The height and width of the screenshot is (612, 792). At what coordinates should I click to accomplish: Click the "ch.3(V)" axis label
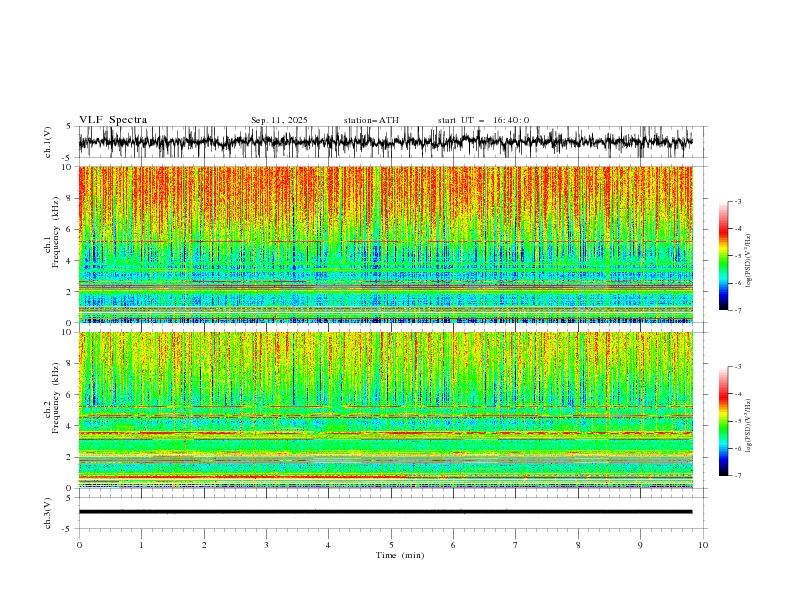48,513
